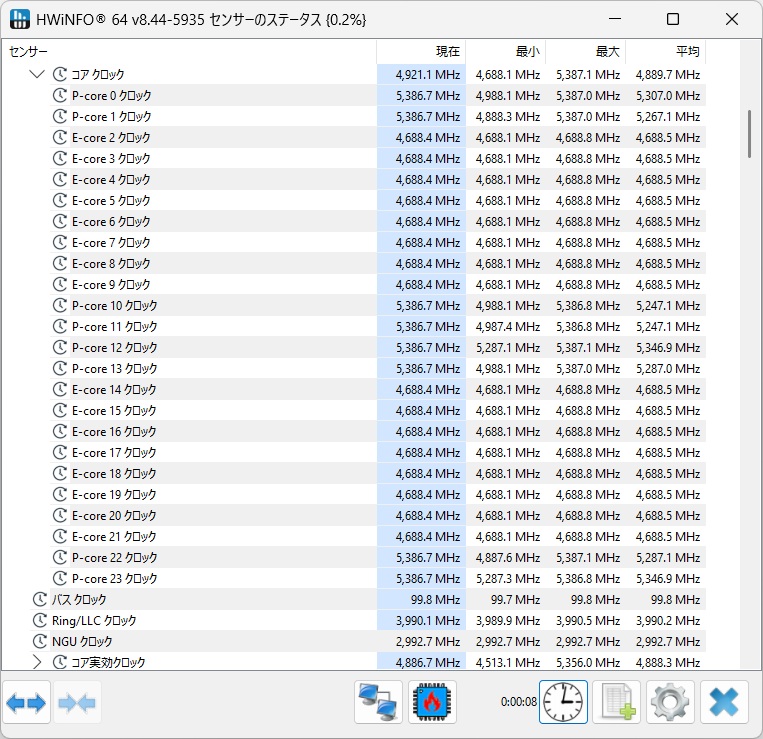Select the E-core 16 クロック row

coord(378,431)
